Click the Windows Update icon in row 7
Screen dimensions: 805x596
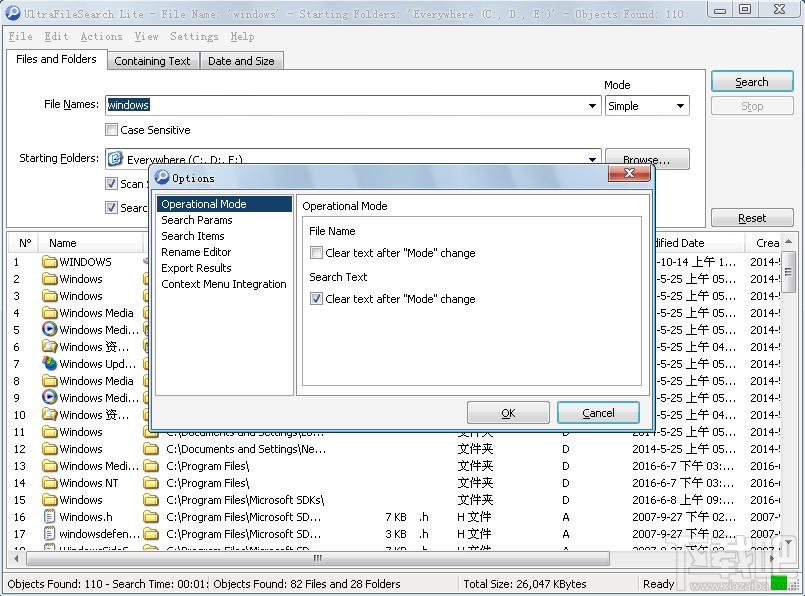pyautogui.click(x=50, y=363)
